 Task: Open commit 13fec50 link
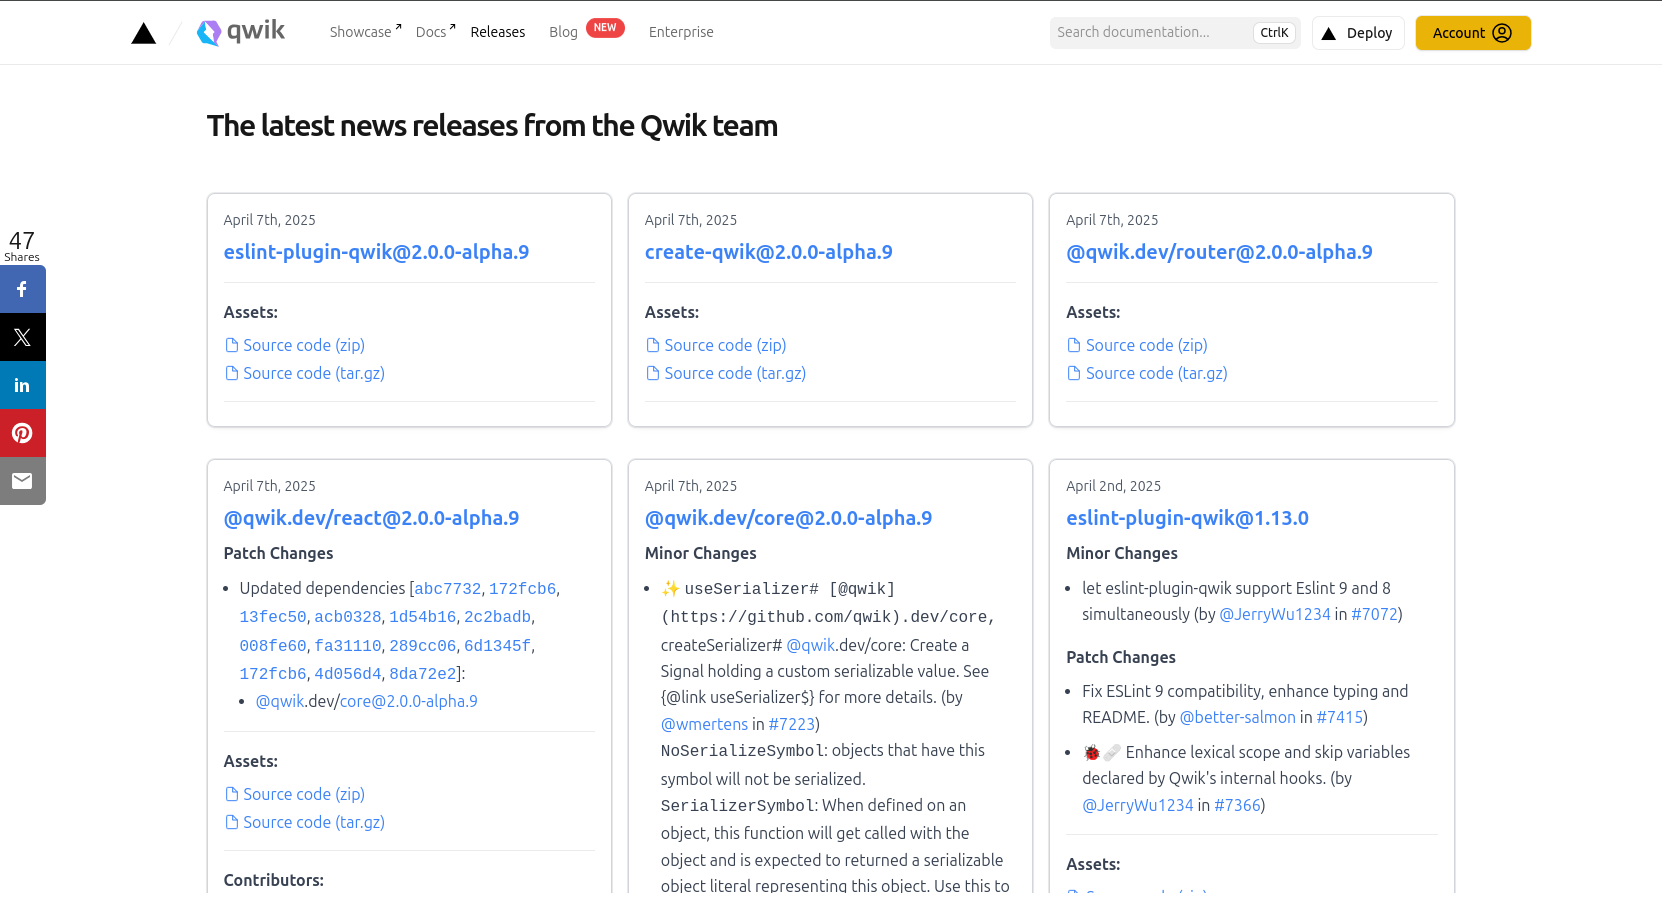[273, 617]
